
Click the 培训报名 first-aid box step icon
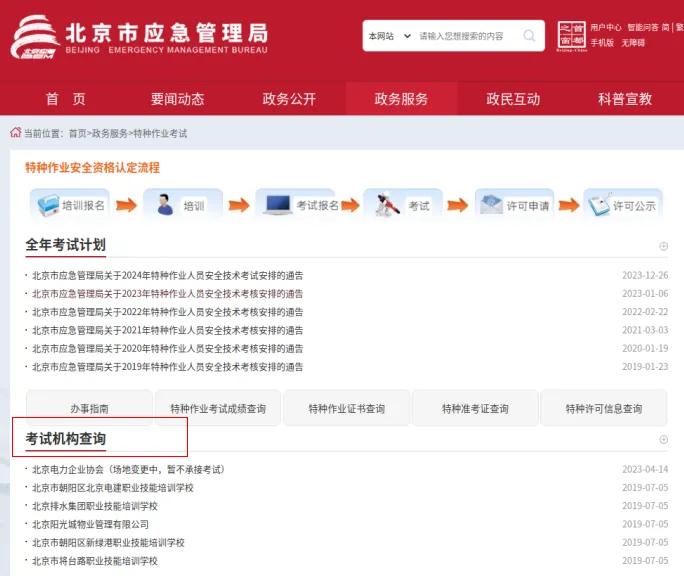coord(48,205)
